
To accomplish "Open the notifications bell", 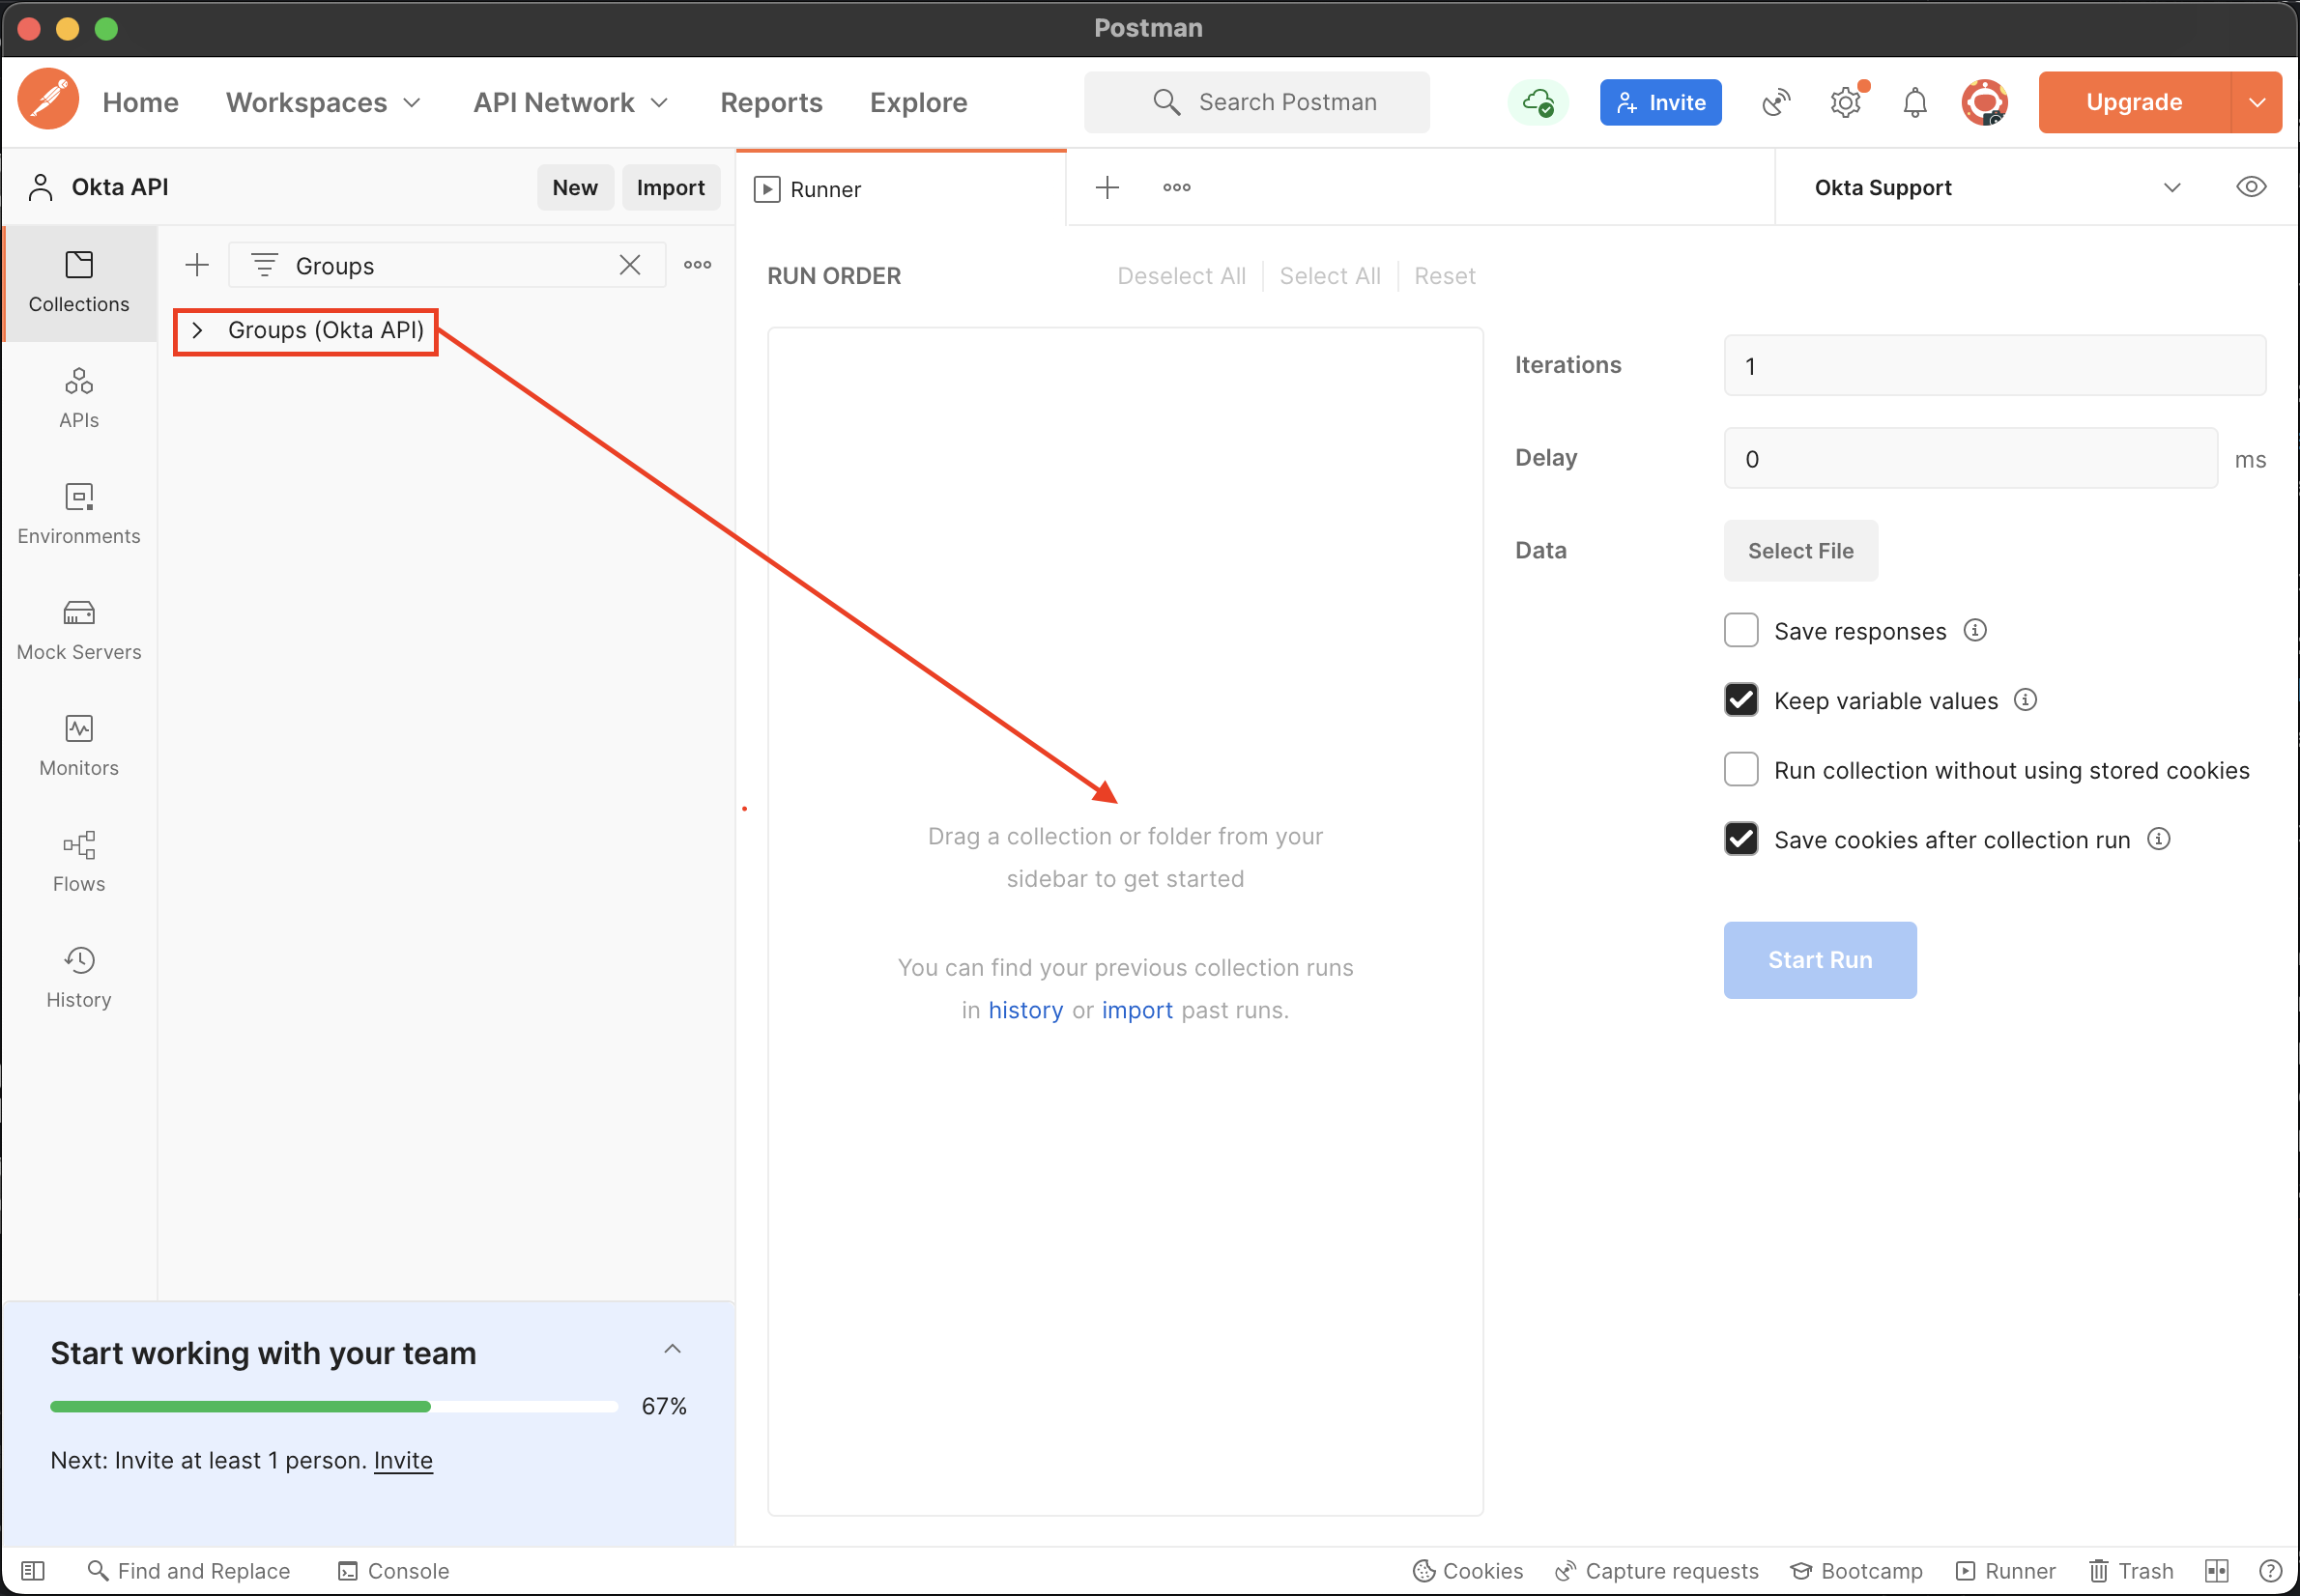I will tap(1914, 102).
